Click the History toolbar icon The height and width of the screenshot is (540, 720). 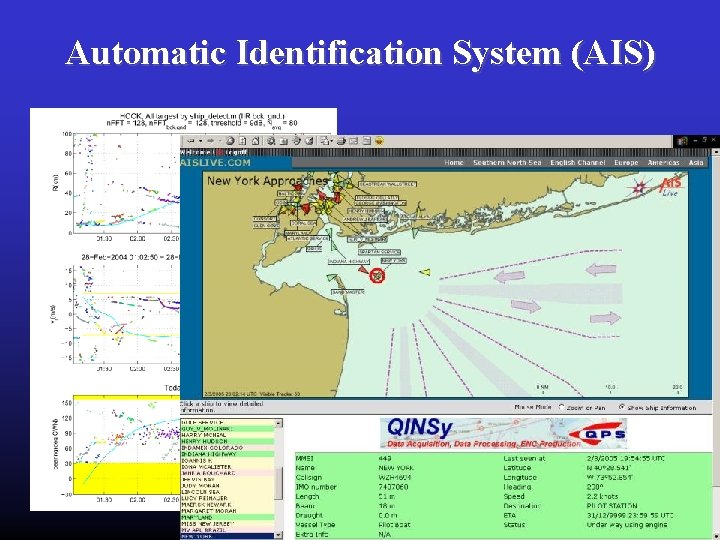click(309, 141)
